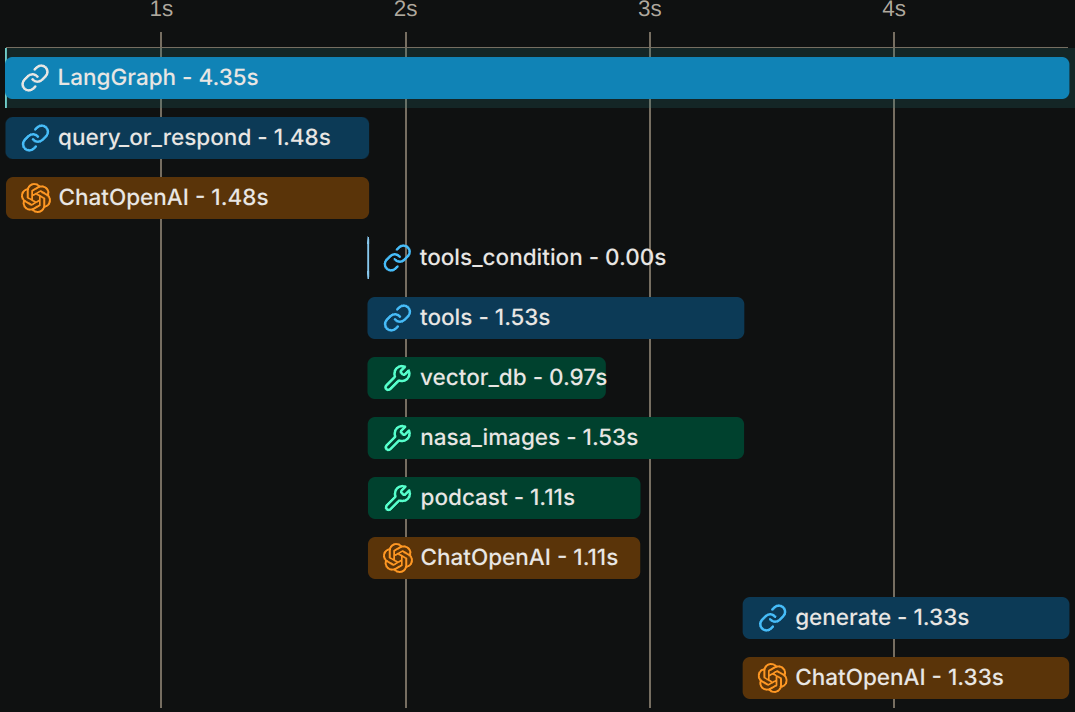This screenshot has width=1075, height=712.
Task: Click the 4s time axis label
Action: [894, 10]
